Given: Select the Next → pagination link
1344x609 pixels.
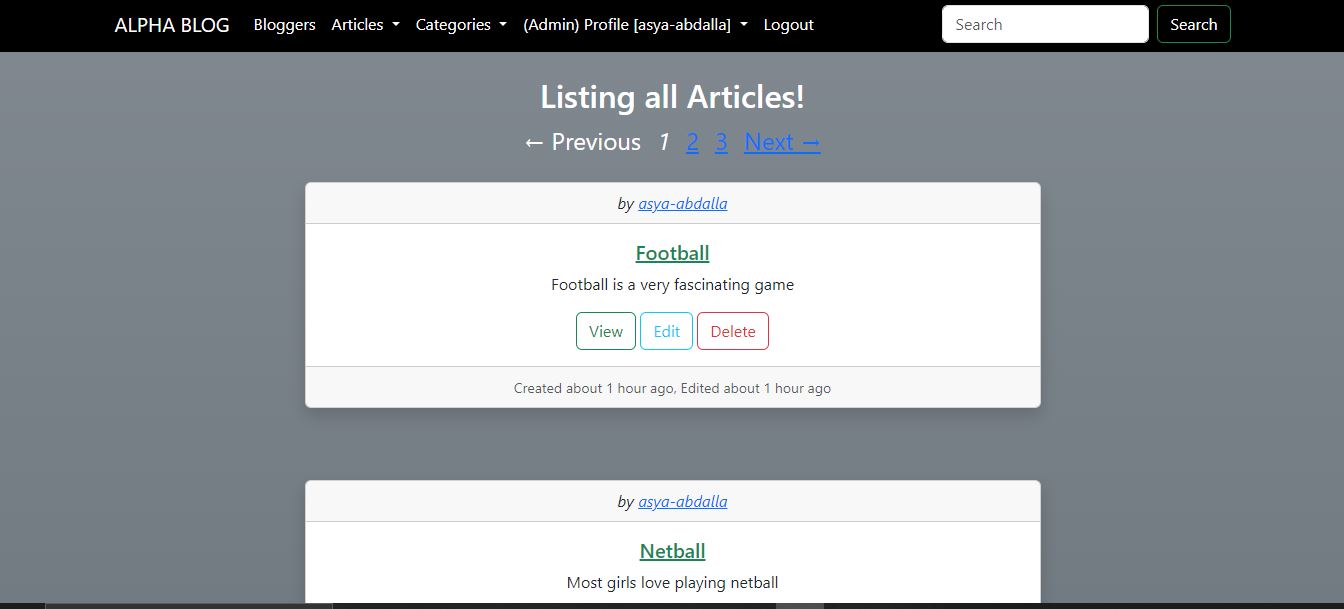Looking at the screenshot, I should click(782, 142).
